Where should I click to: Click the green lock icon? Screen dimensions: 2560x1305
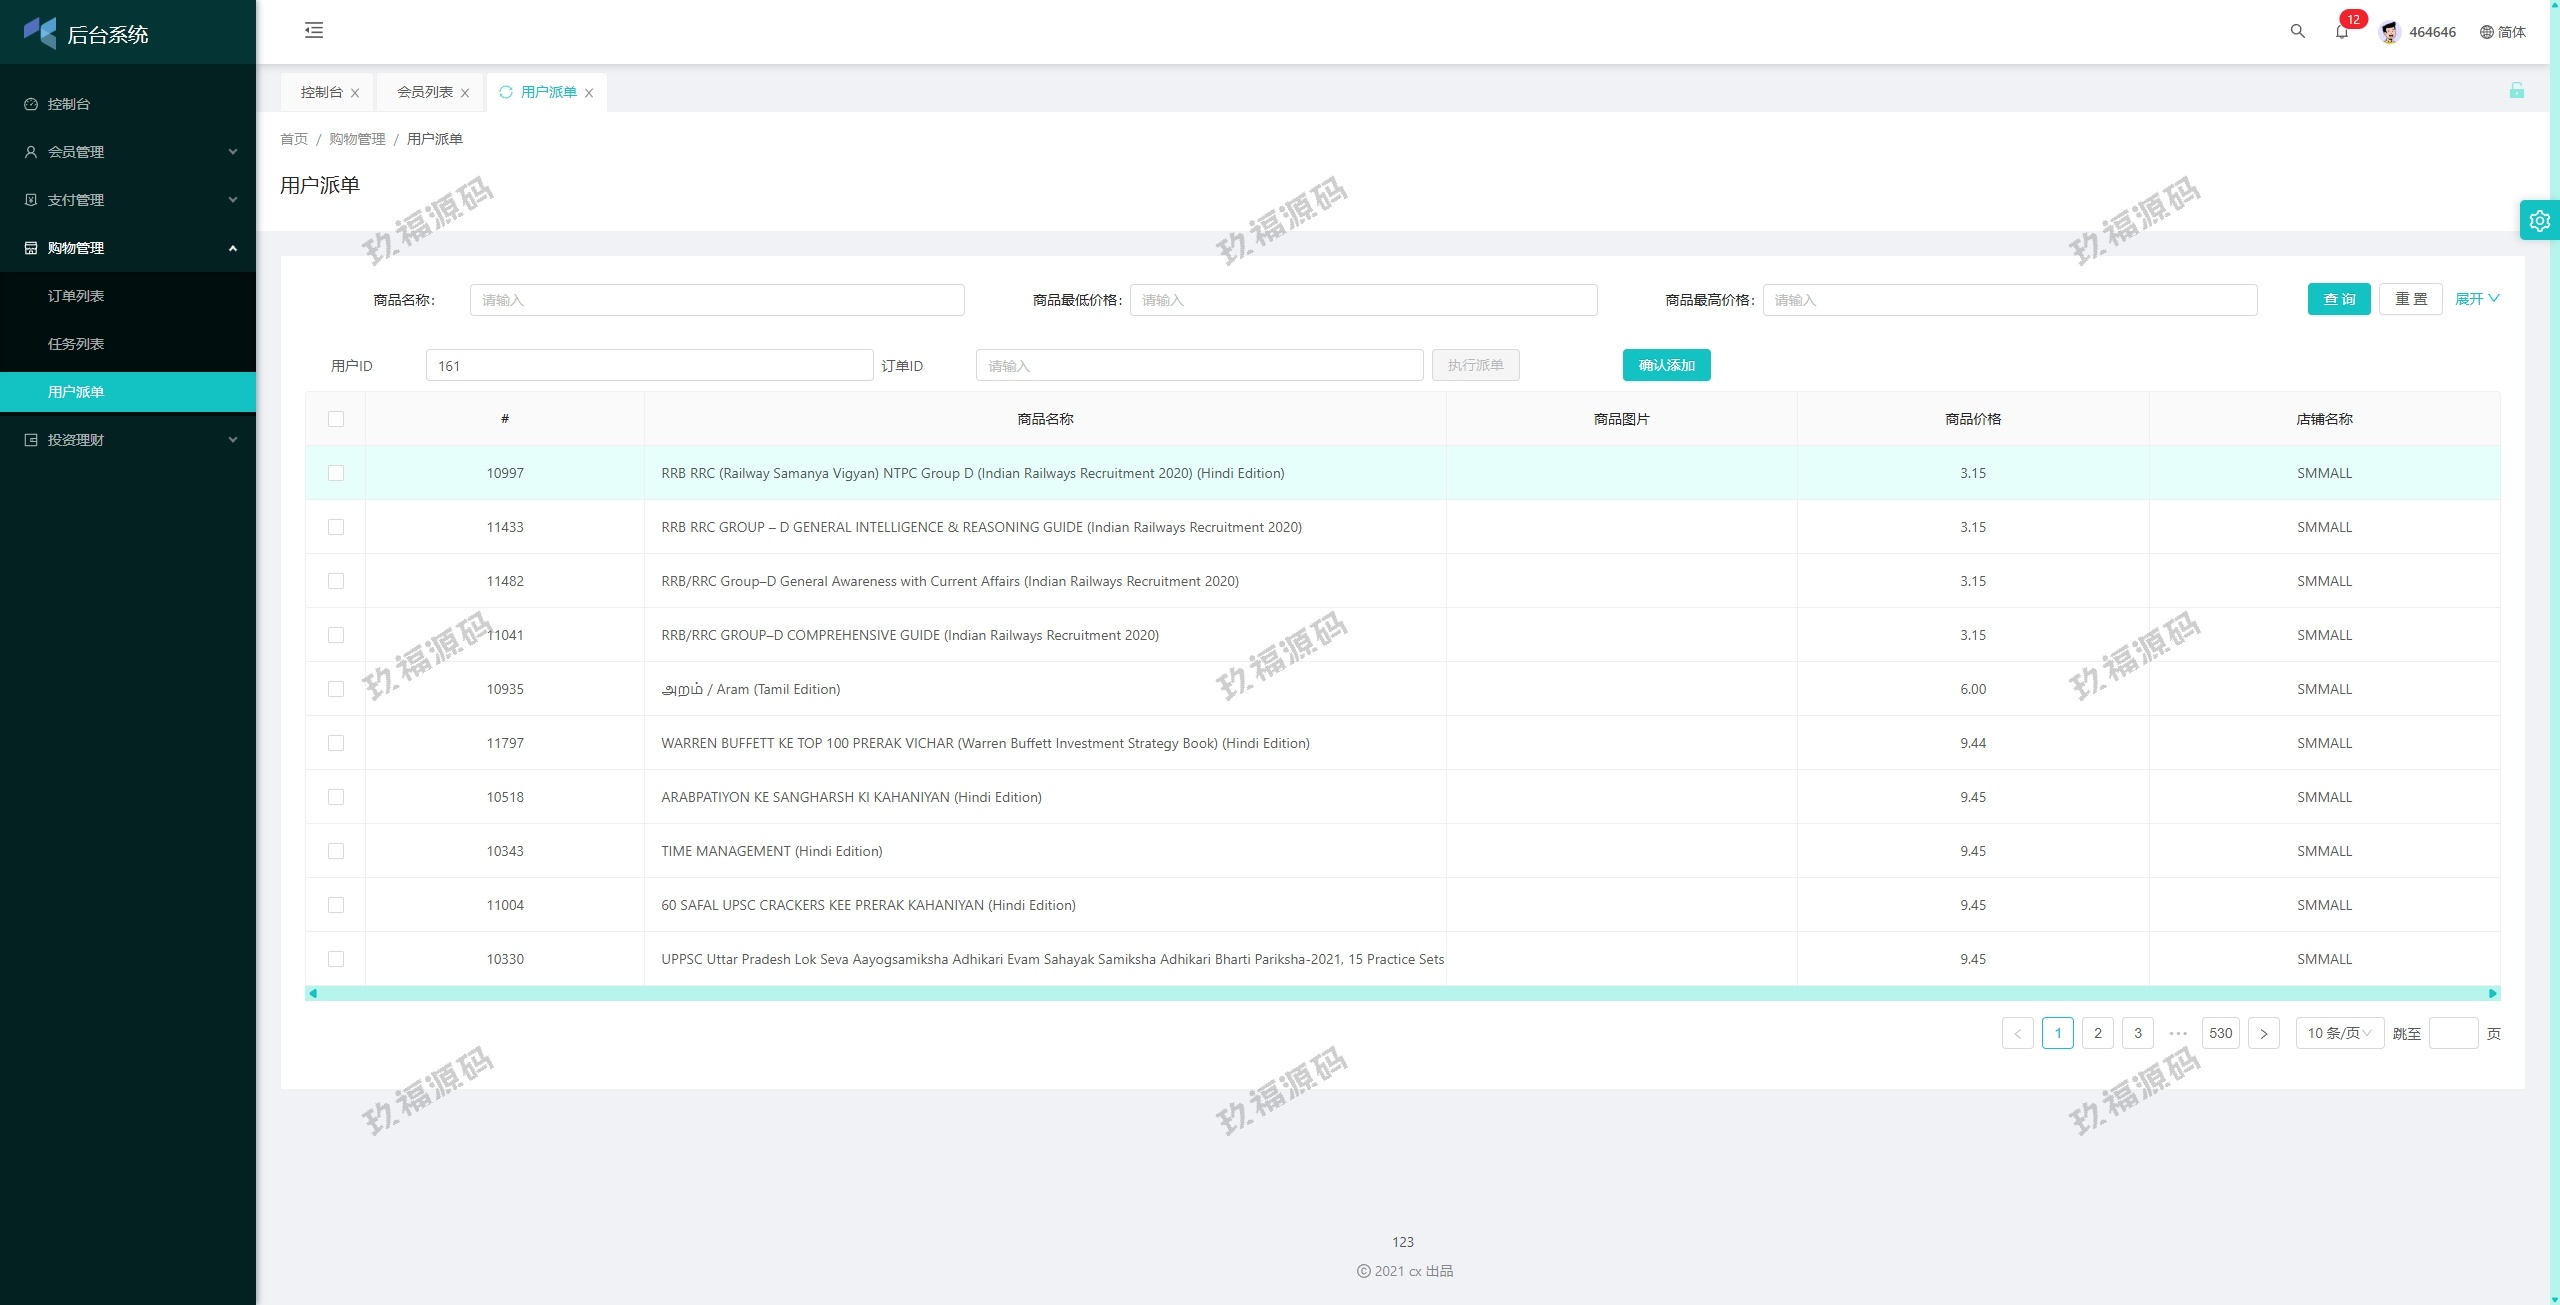pos(2516,91)
